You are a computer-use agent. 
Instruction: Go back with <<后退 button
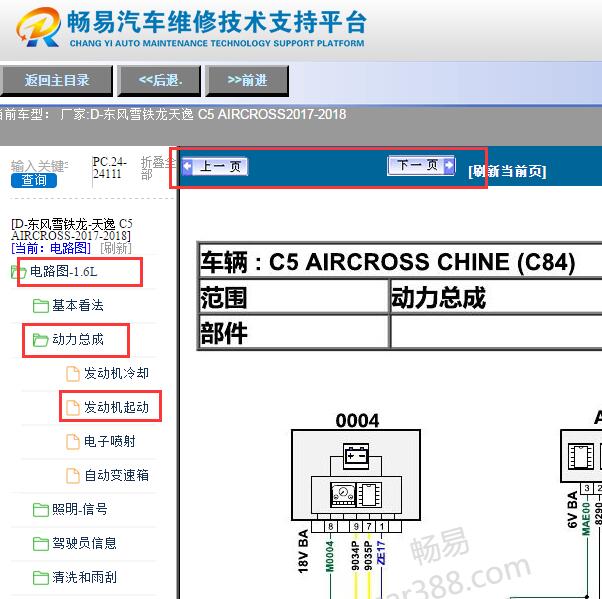click(x=159, y=80)
